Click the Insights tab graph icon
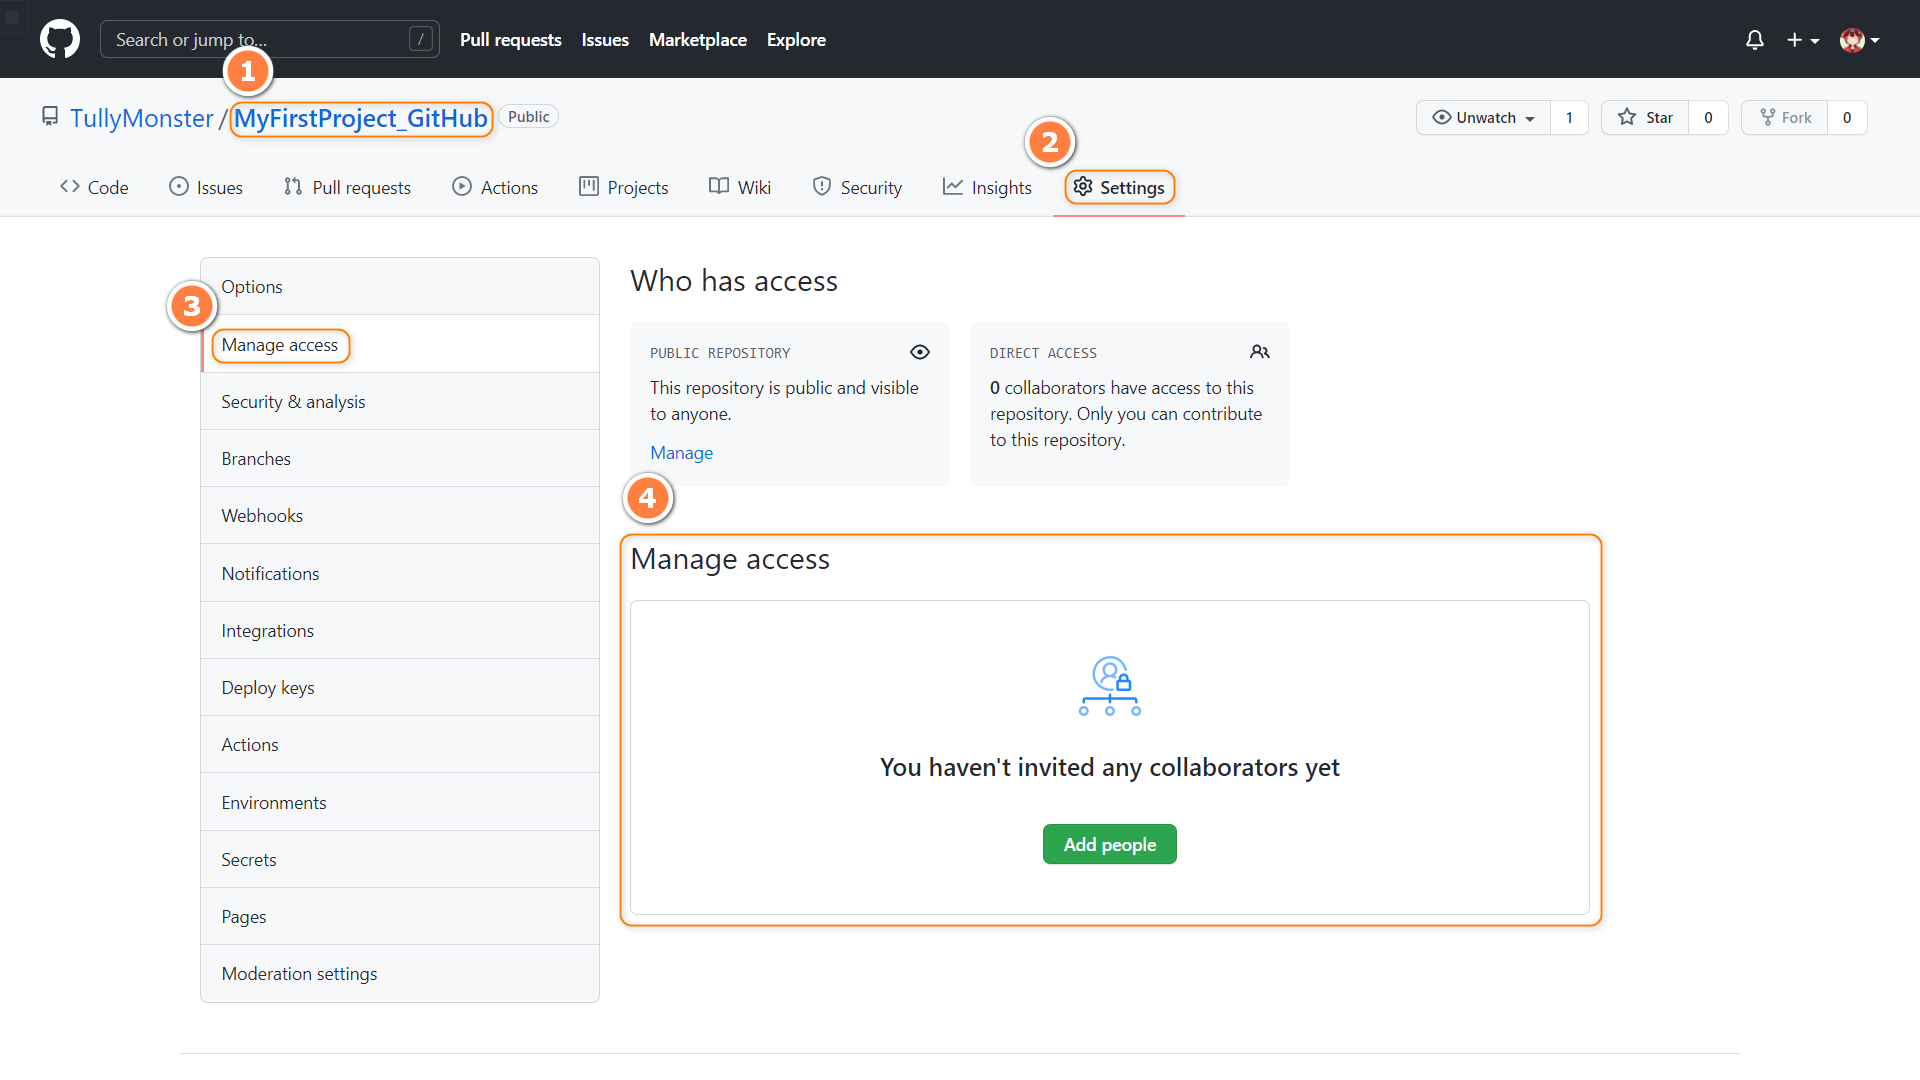 click(953, 186)
